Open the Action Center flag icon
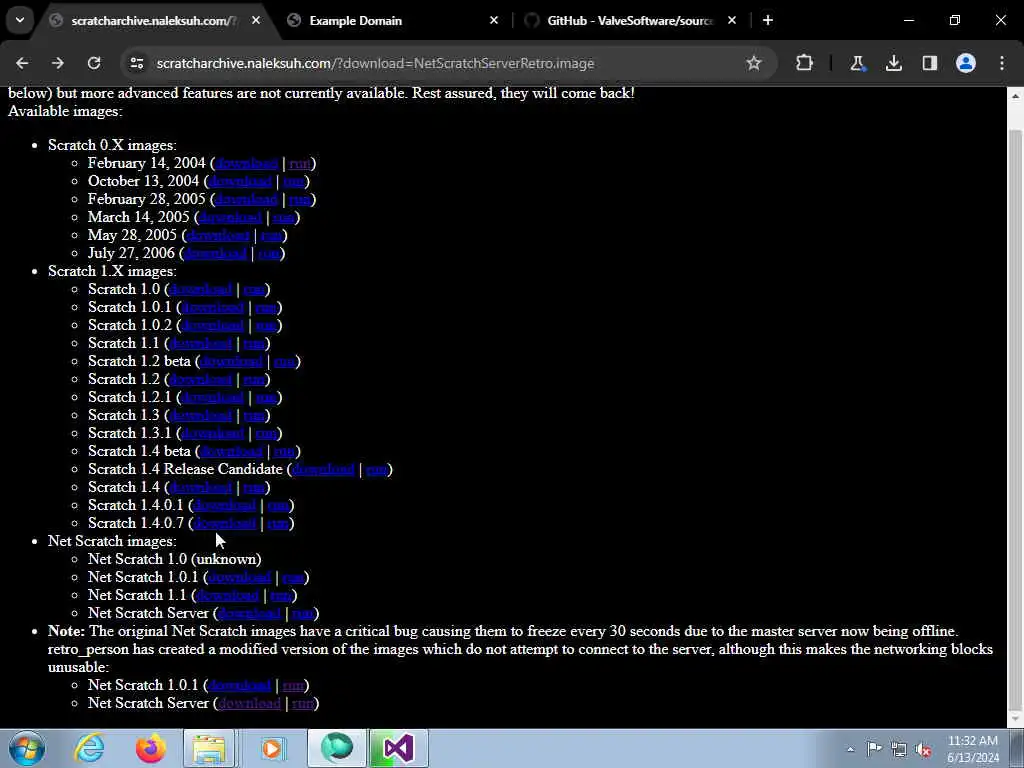The height and width of the screenshot is (768, 1024). pos(874,749)
